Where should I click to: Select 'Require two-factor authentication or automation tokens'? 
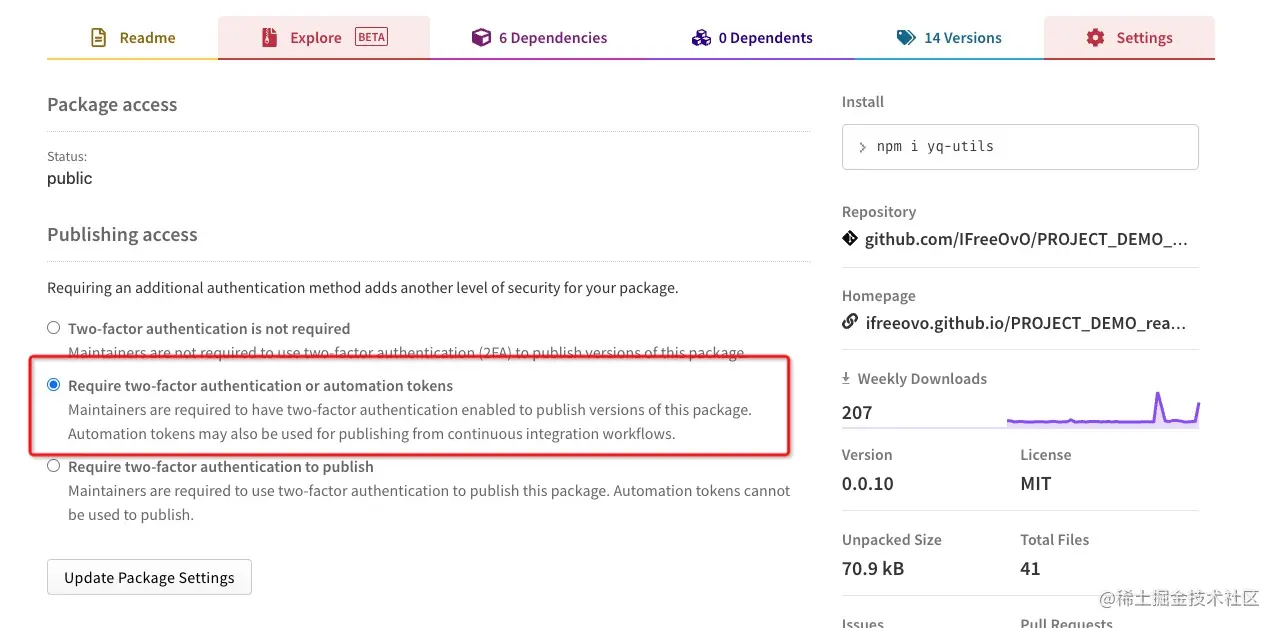tap(54, 385)
